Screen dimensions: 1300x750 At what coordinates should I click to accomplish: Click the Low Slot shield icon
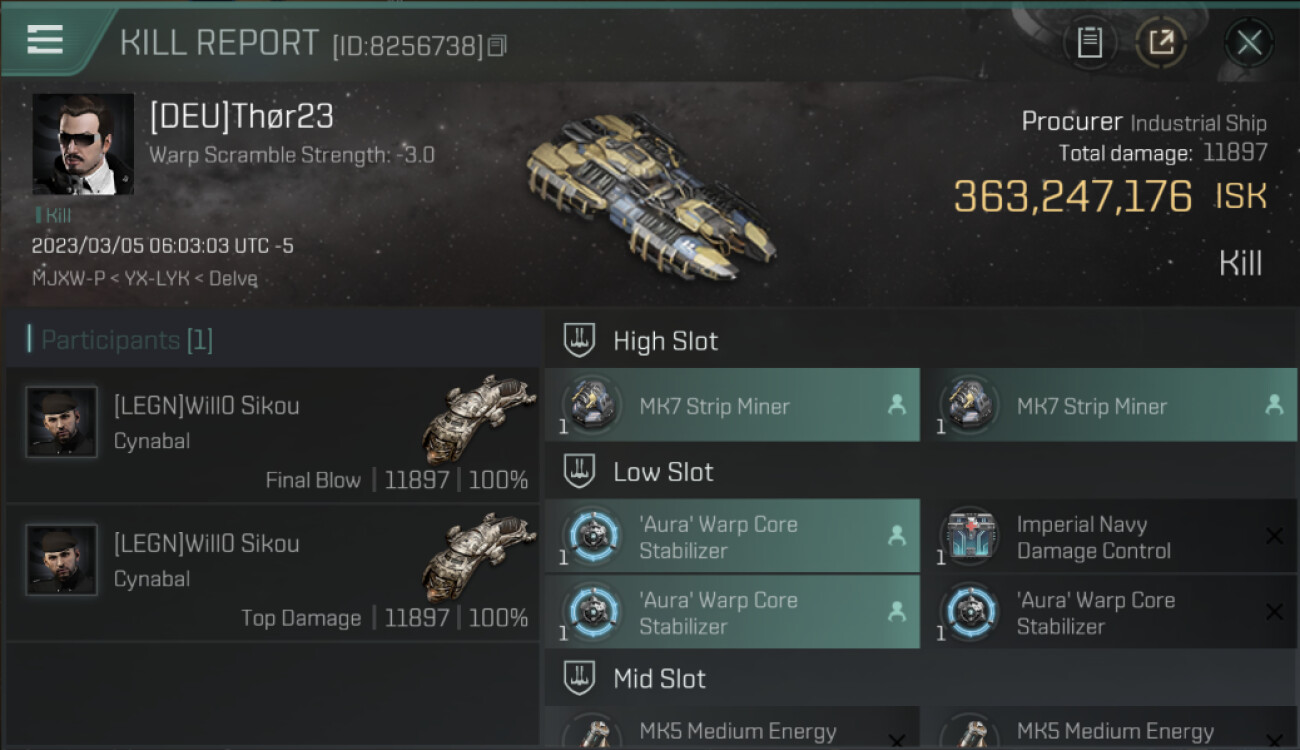[x=579, y=471]
